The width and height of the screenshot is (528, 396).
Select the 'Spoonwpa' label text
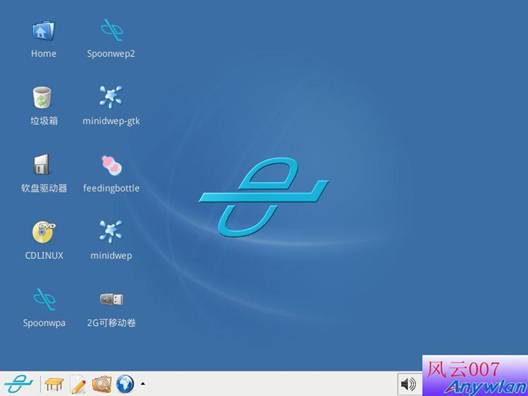(44, 323)
